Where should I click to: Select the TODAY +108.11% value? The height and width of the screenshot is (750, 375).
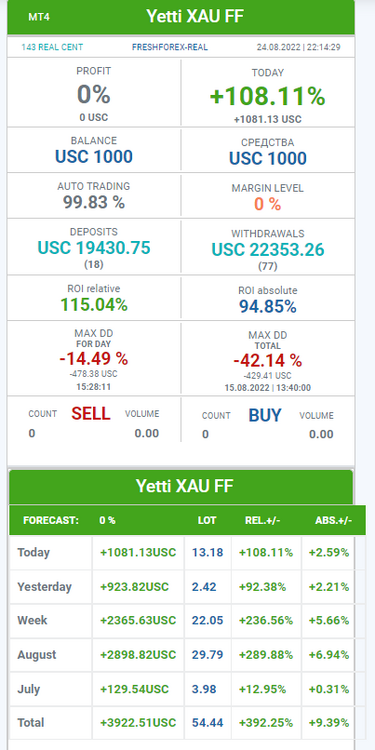[268, 97]
